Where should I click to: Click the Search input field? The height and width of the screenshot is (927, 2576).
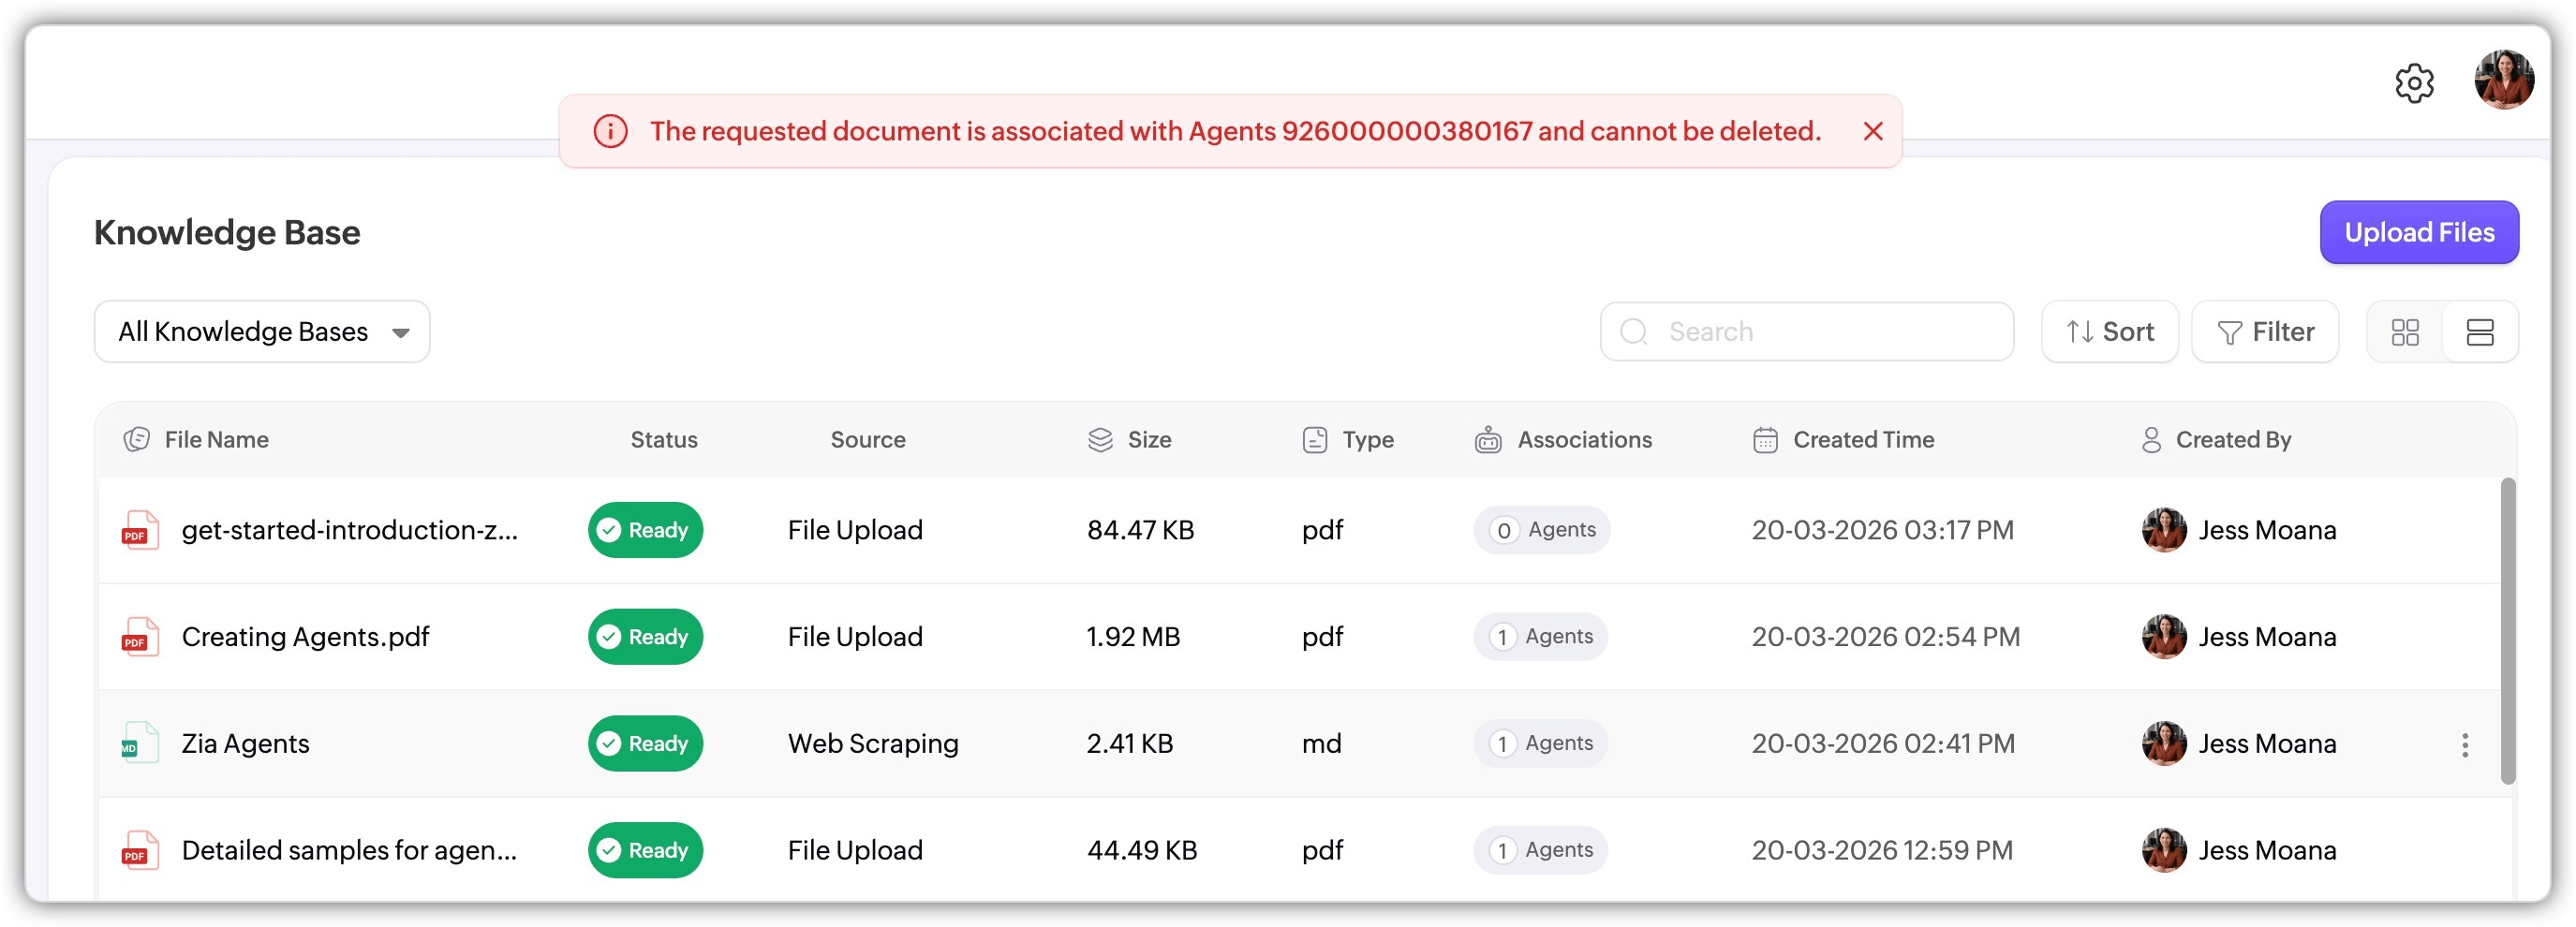tap(1806, 332)
